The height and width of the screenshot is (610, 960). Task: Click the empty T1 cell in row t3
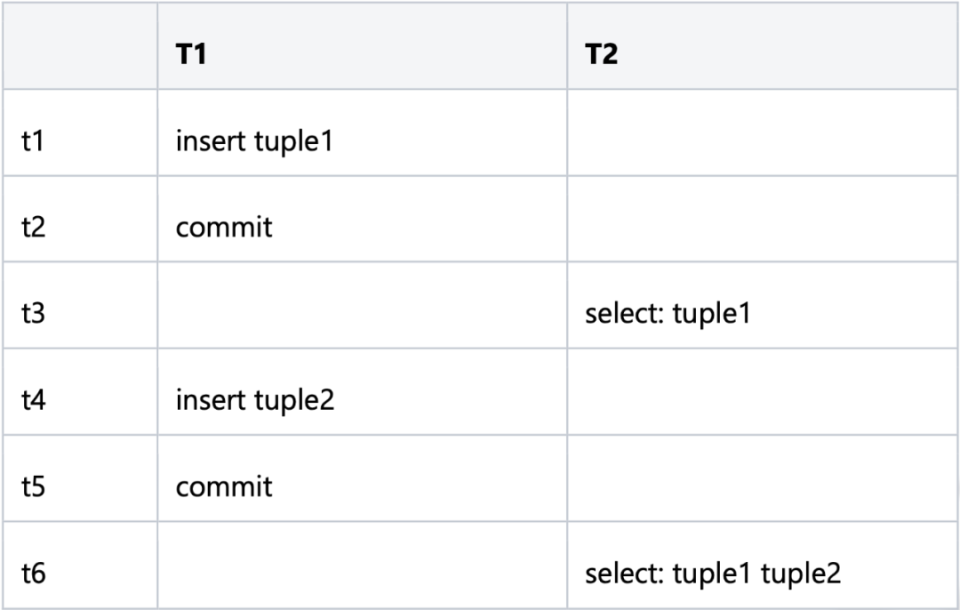point(362,314)
